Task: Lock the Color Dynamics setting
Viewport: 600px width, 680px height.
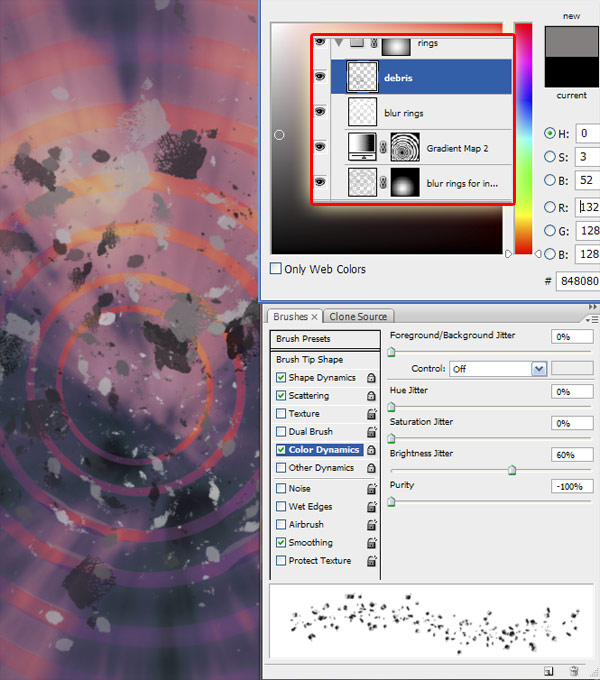Action: pos(371,450)
